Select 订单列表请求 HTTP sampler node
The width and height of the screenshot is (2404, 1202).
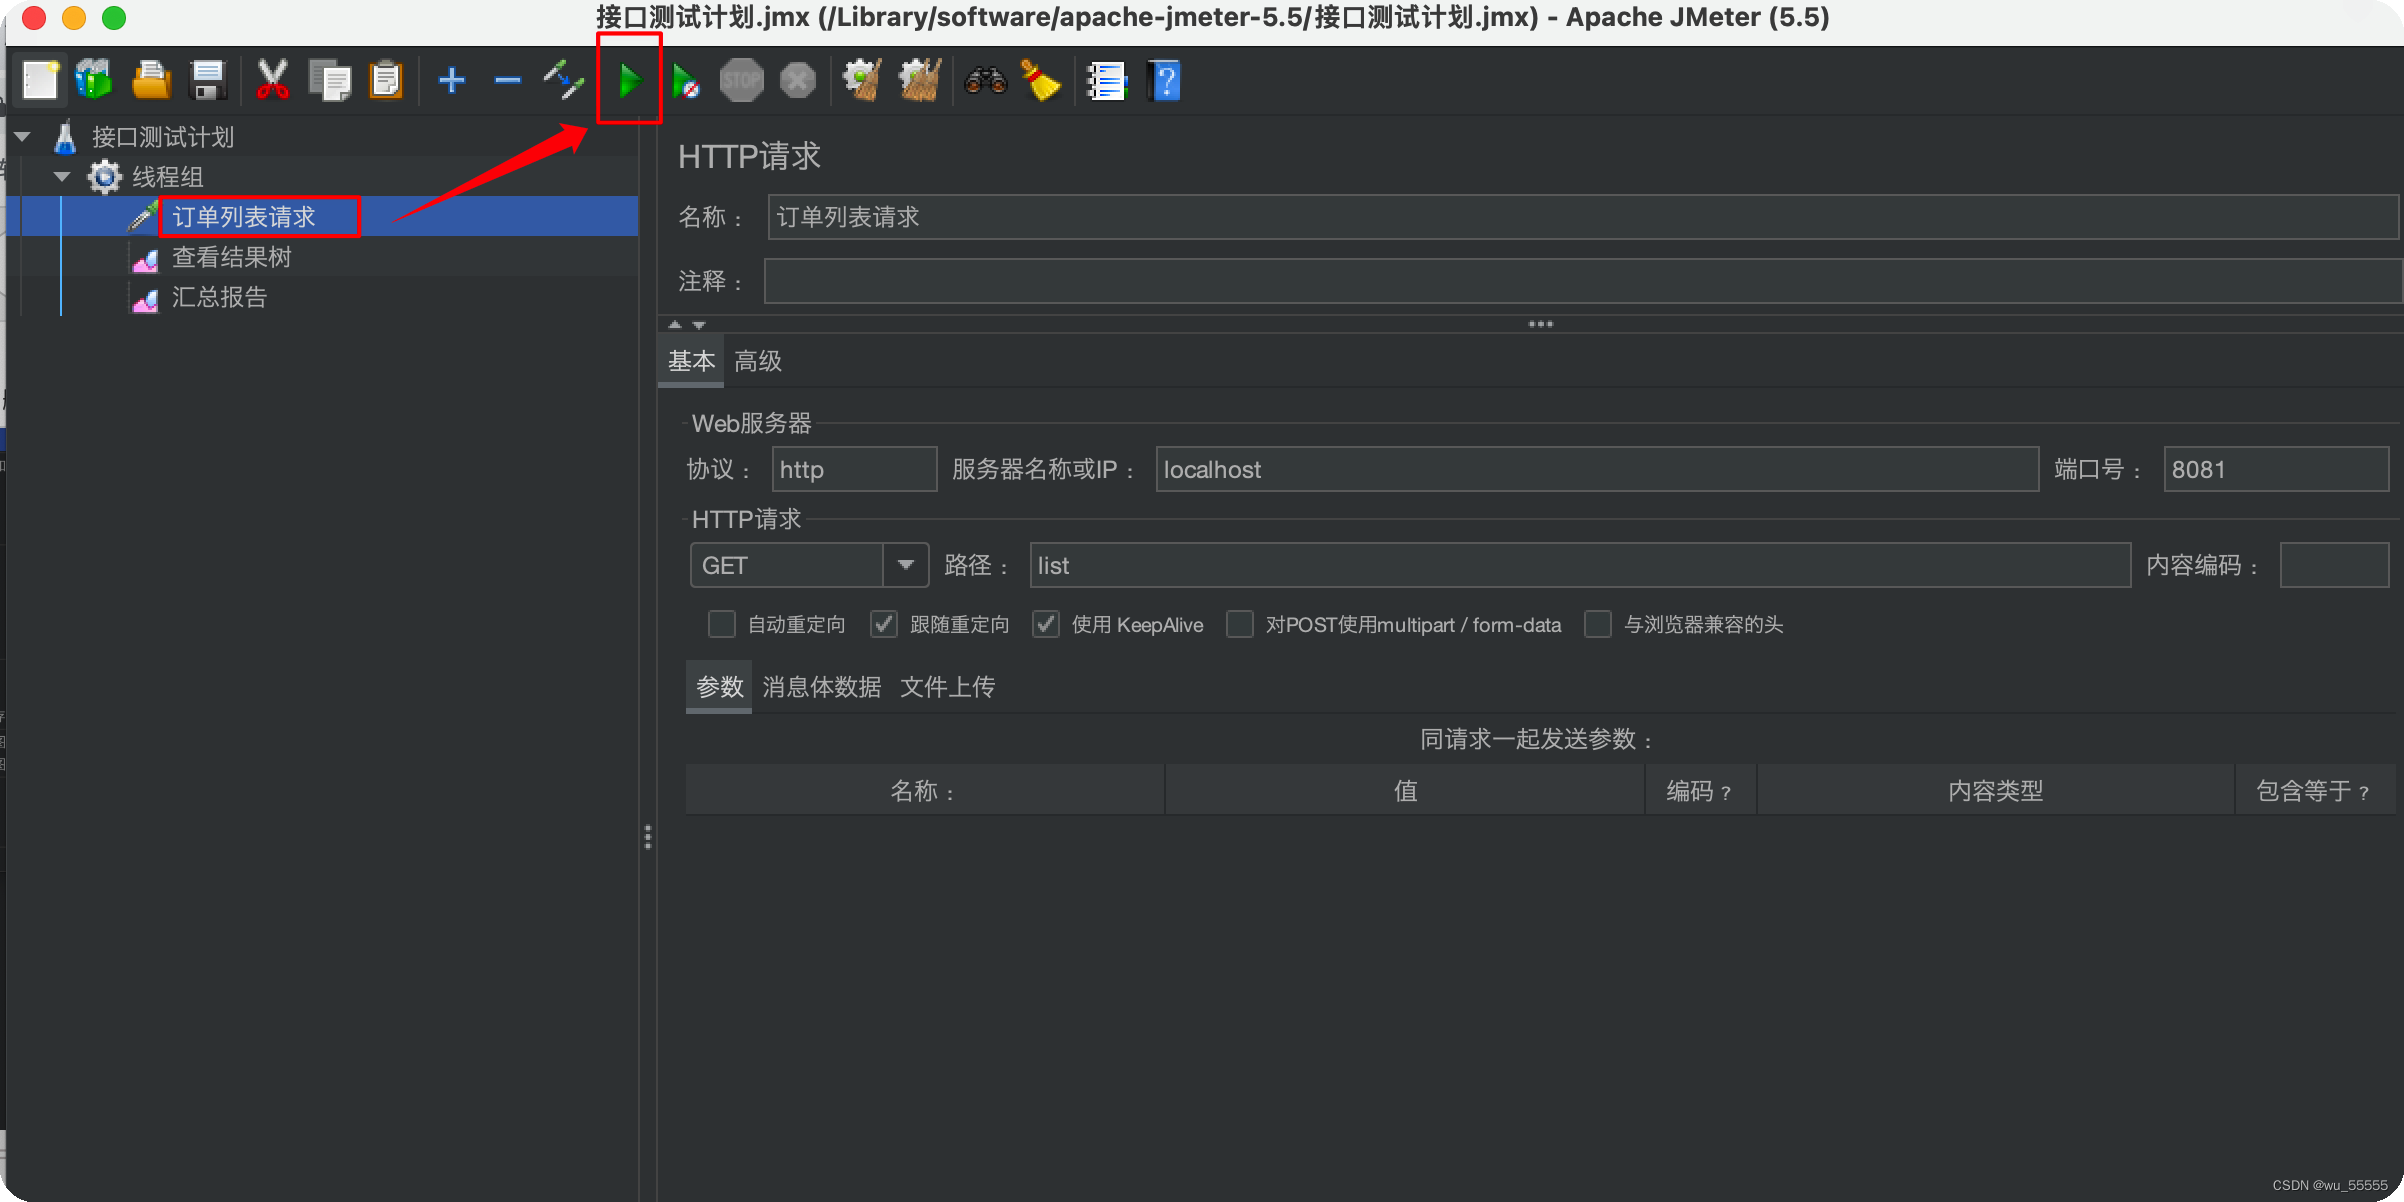(x=244, y=217)
